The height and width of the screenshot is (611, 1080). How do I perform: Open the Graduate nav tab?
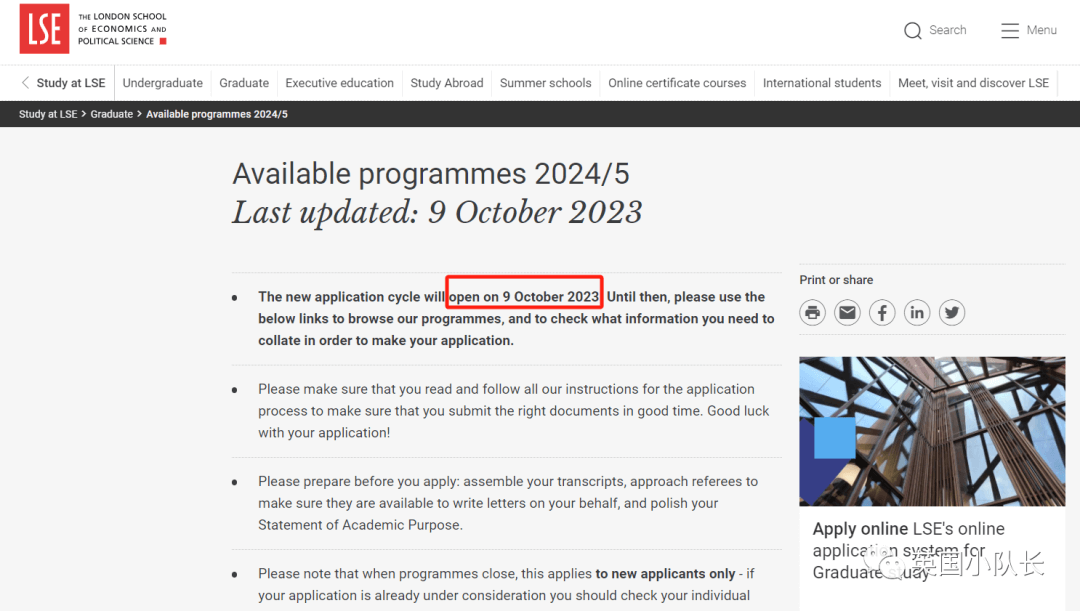point(244,83)
